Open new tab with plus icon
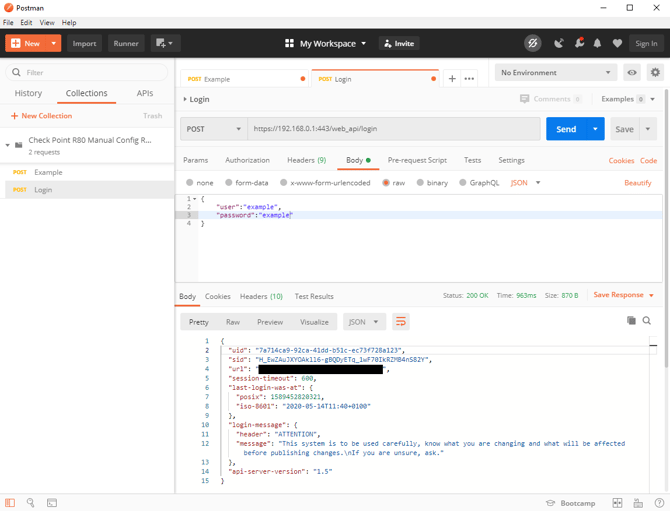 click(452, 78)
